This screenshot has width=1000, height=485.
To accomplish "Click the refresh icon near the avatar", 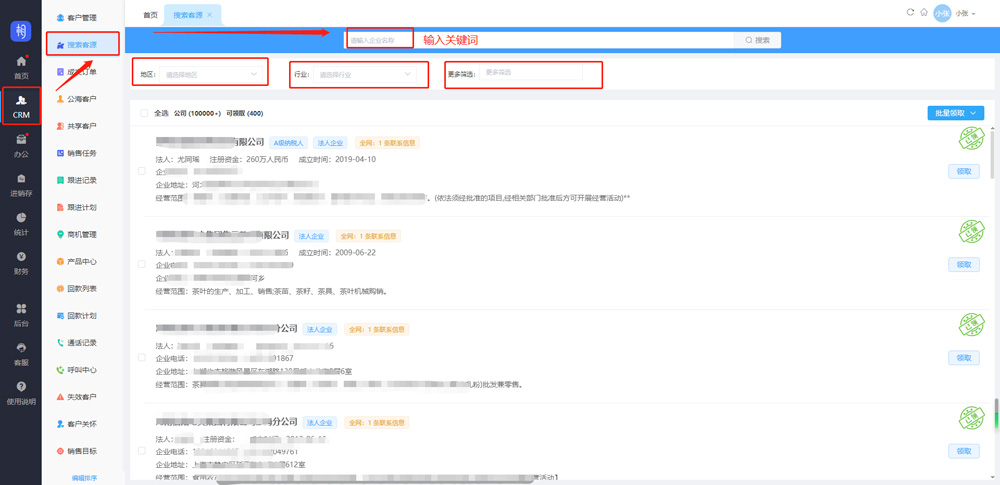I will (910, 13).
